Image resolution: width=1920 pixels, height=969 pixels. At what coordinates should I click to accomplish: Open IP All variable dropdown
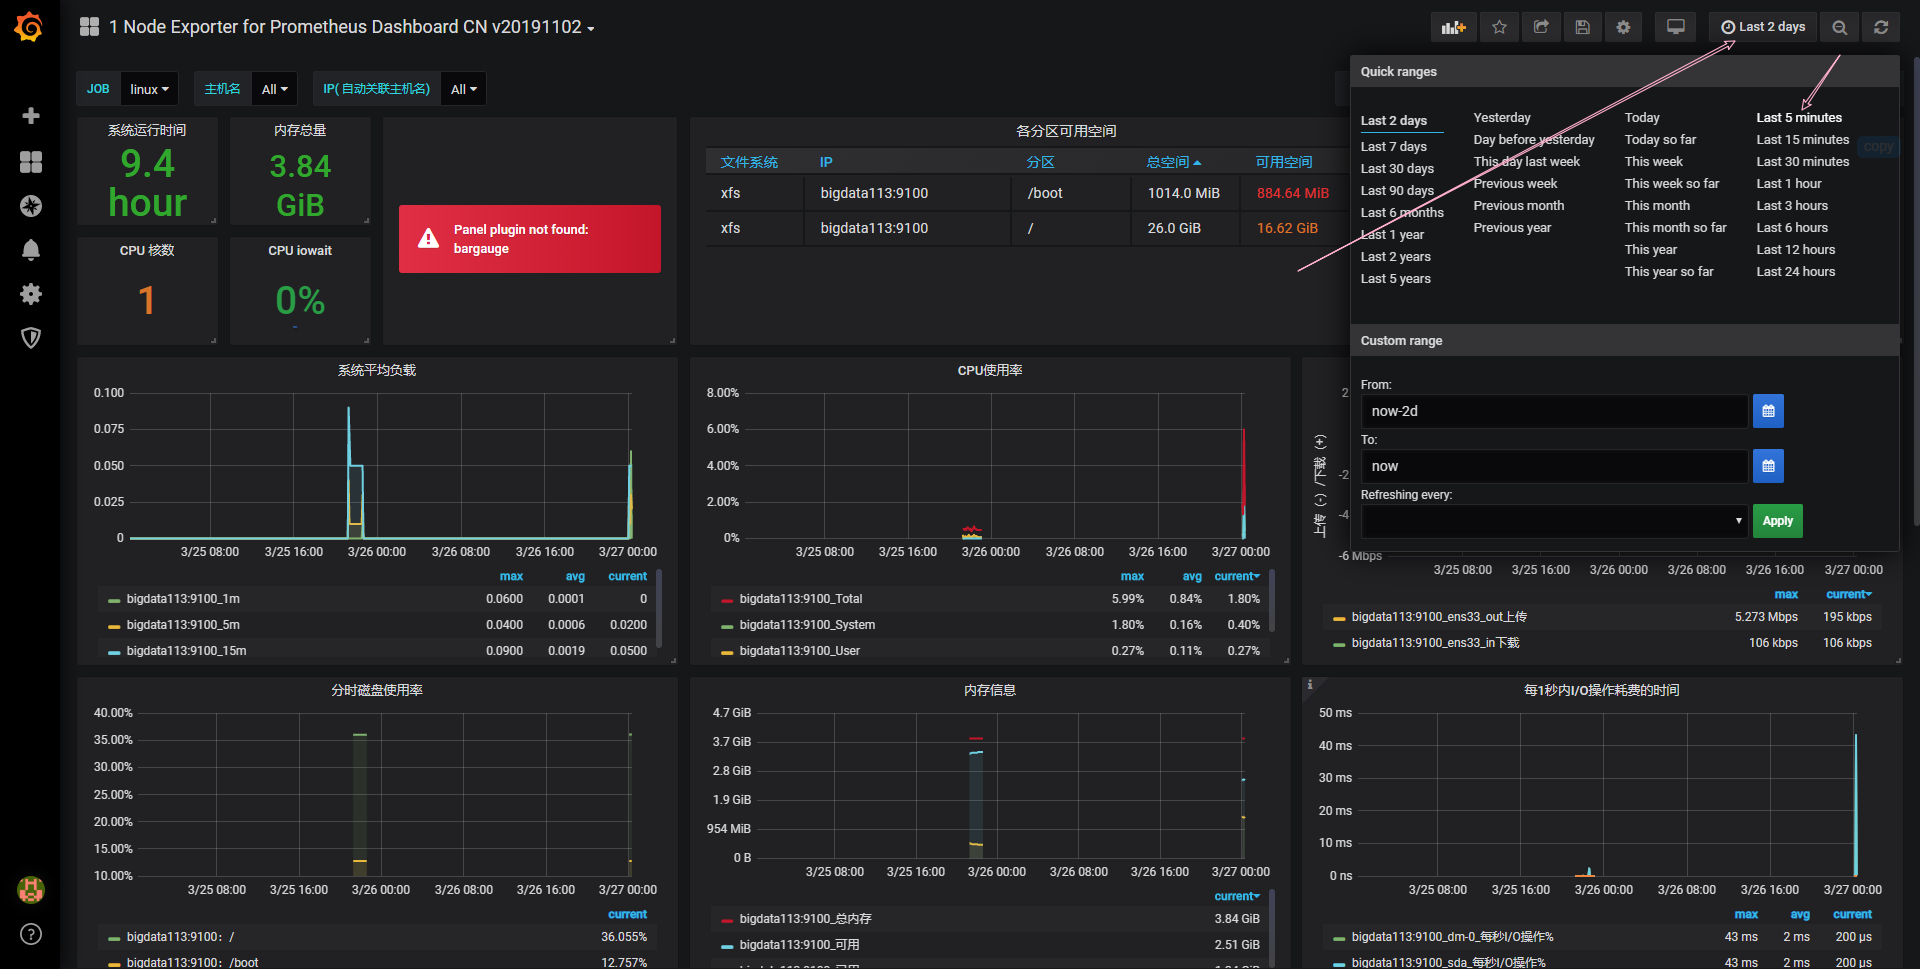click(x=463, y=89)
